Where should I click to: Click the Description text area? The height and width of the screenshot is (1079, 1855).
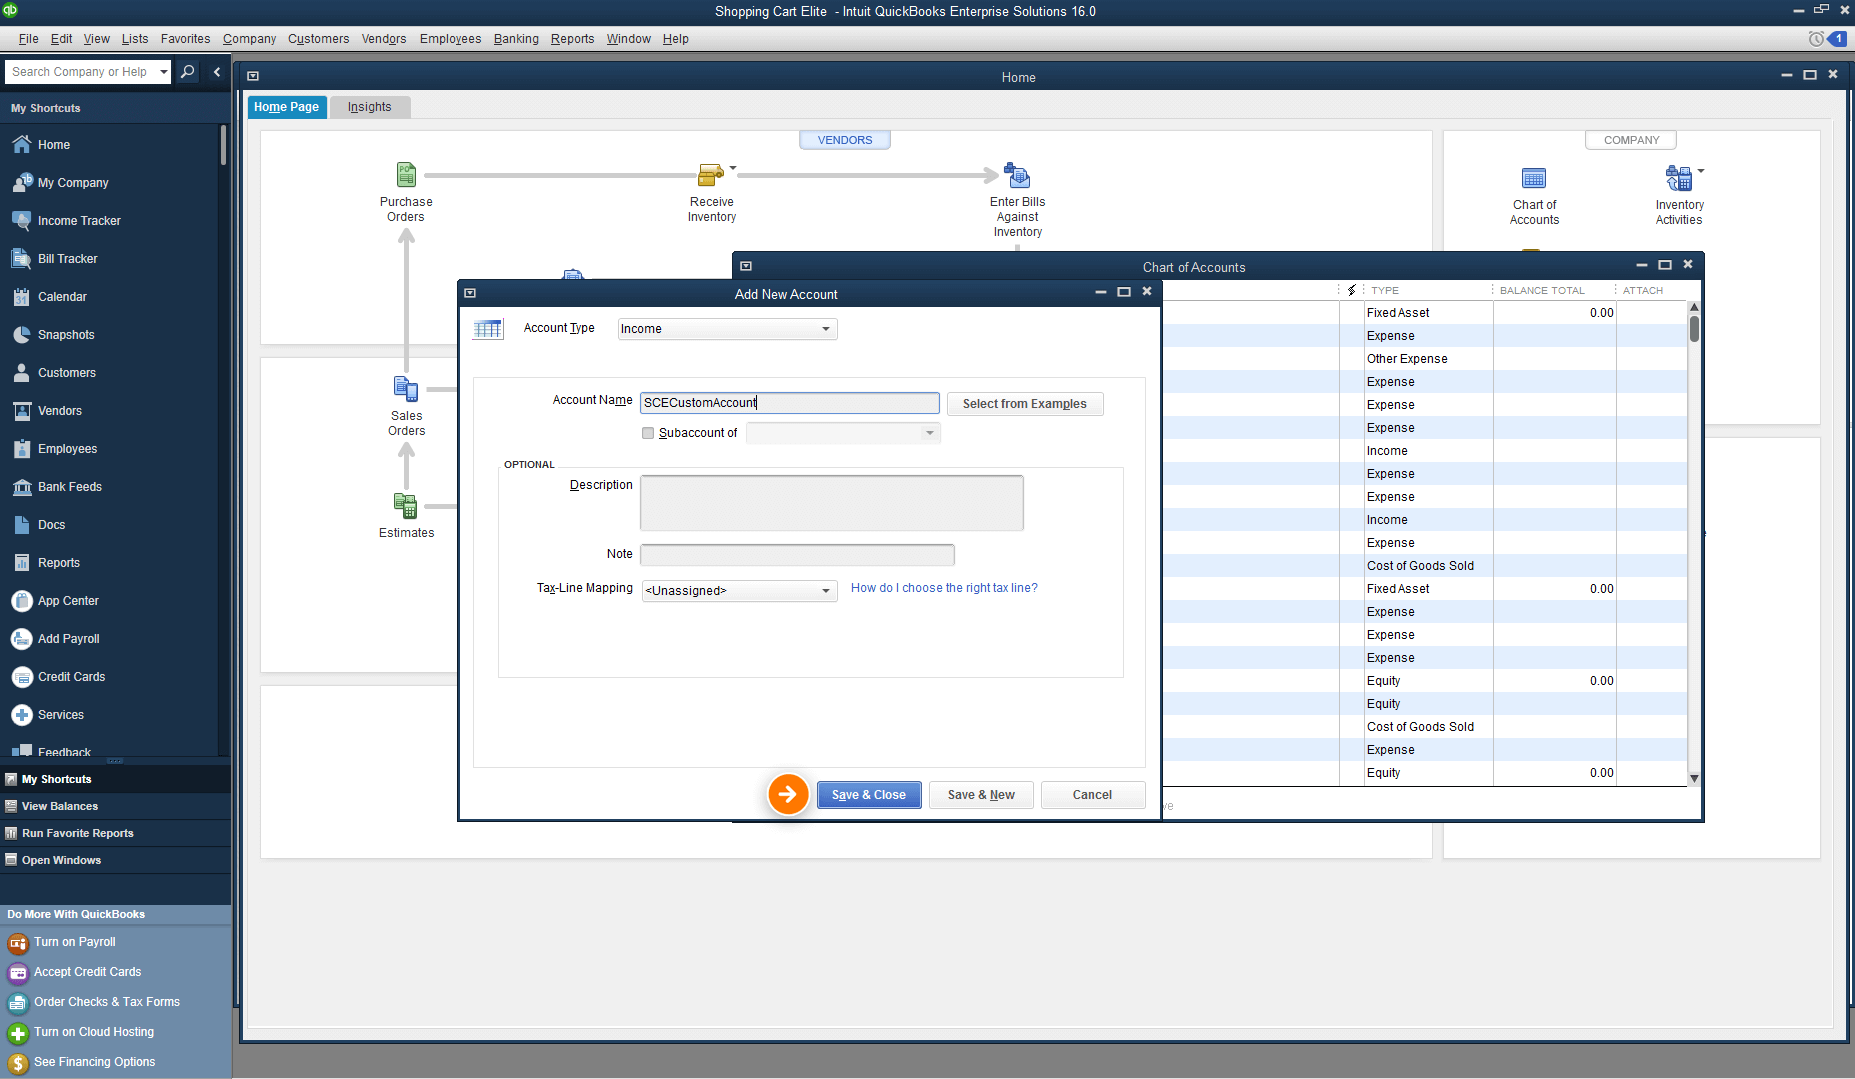[831, 503]
